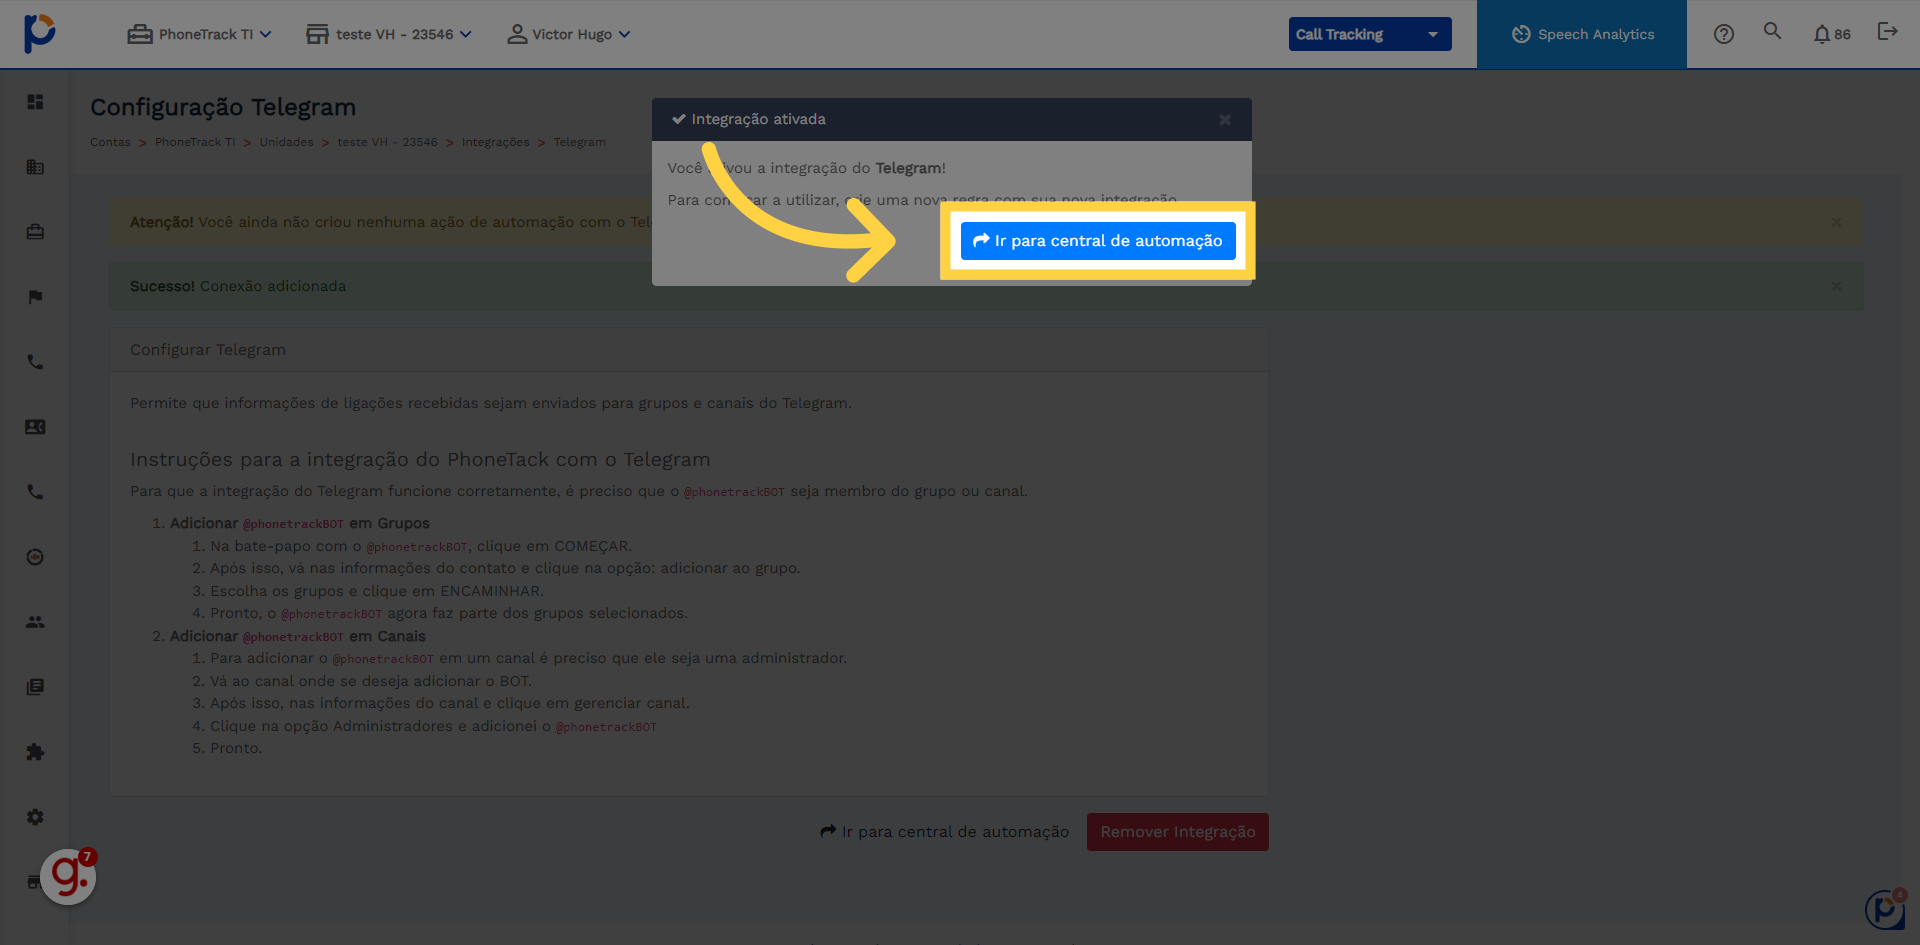
Task: Open the settings gear icon in sidebar
Action: point(35,817)
